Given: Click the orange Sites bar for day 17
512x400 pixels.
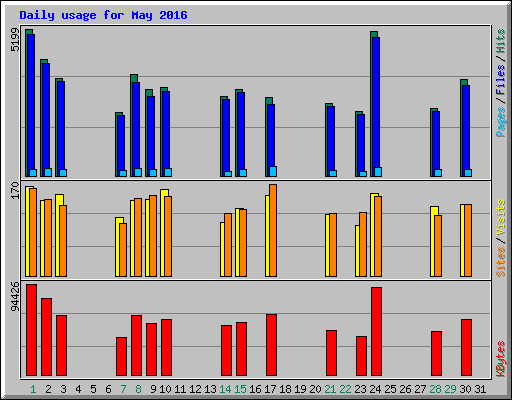Looking at the screenshot, I should (x=273, y=230).
